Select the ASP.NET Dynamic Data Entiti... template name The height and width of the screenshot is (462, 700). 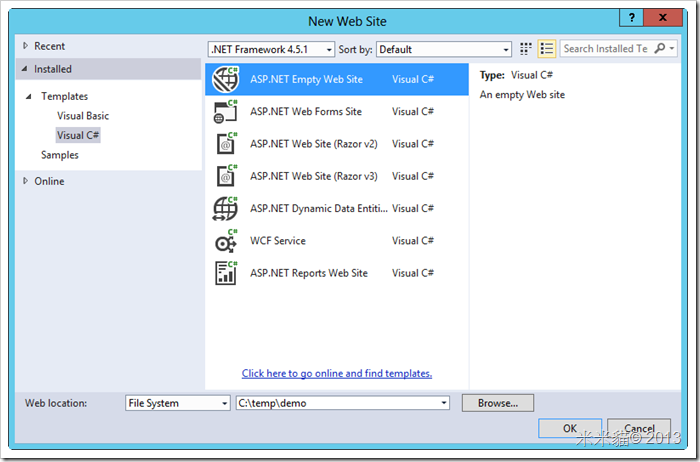pyautogui.click(x=319, y=208)
